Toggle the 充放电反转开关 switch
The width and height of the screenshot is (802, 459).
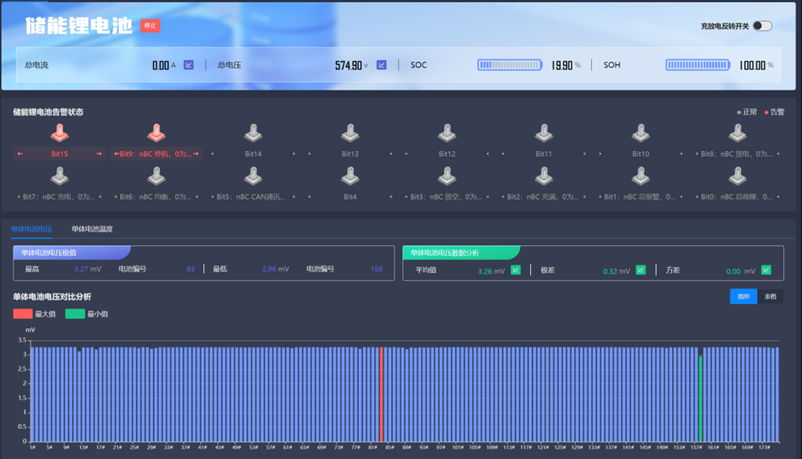(x=762, y=26)
